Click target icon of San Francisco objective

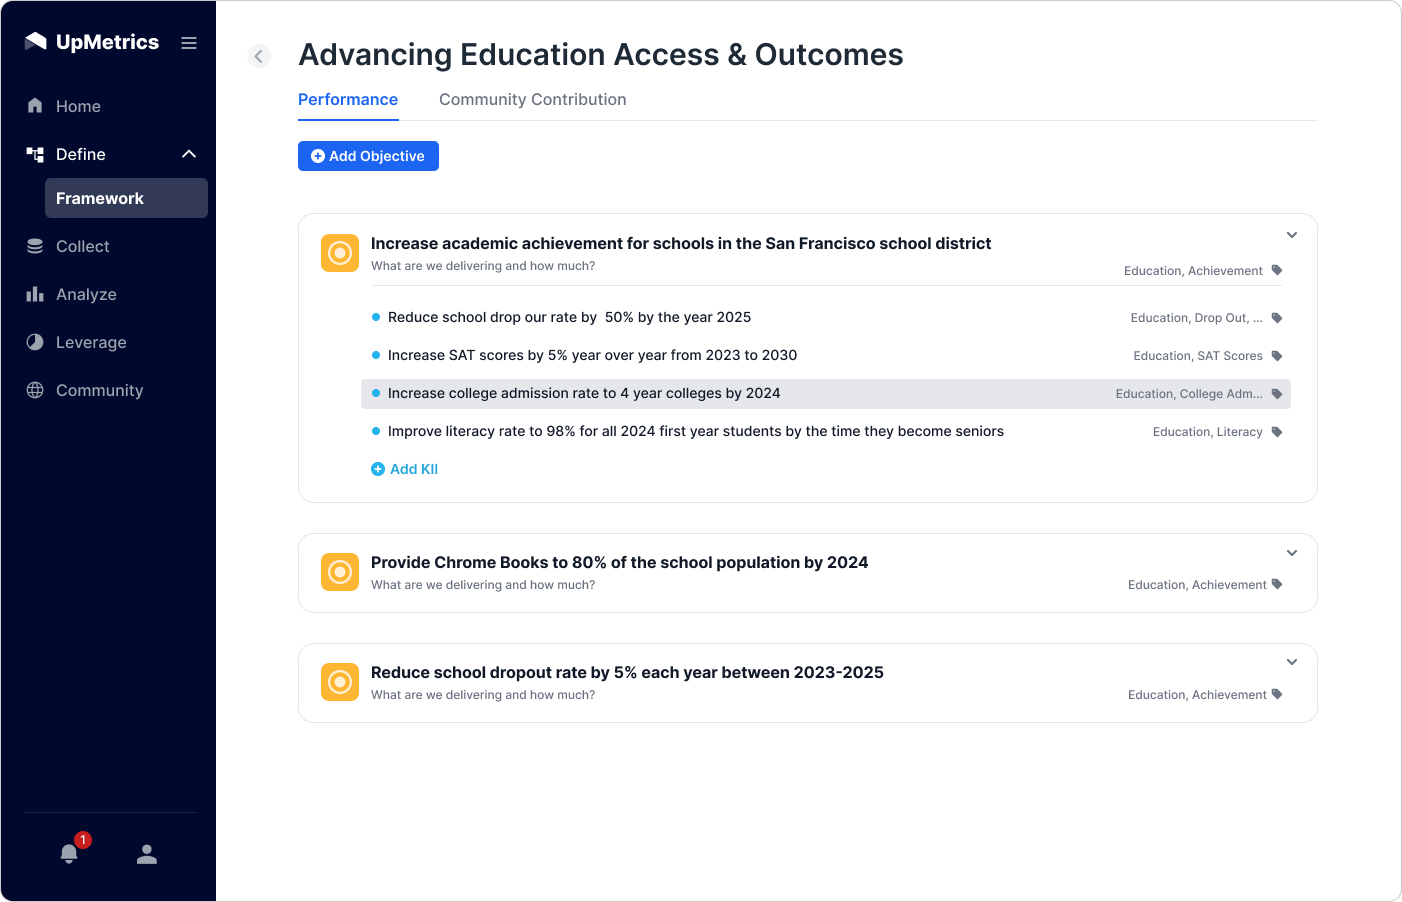340,253
